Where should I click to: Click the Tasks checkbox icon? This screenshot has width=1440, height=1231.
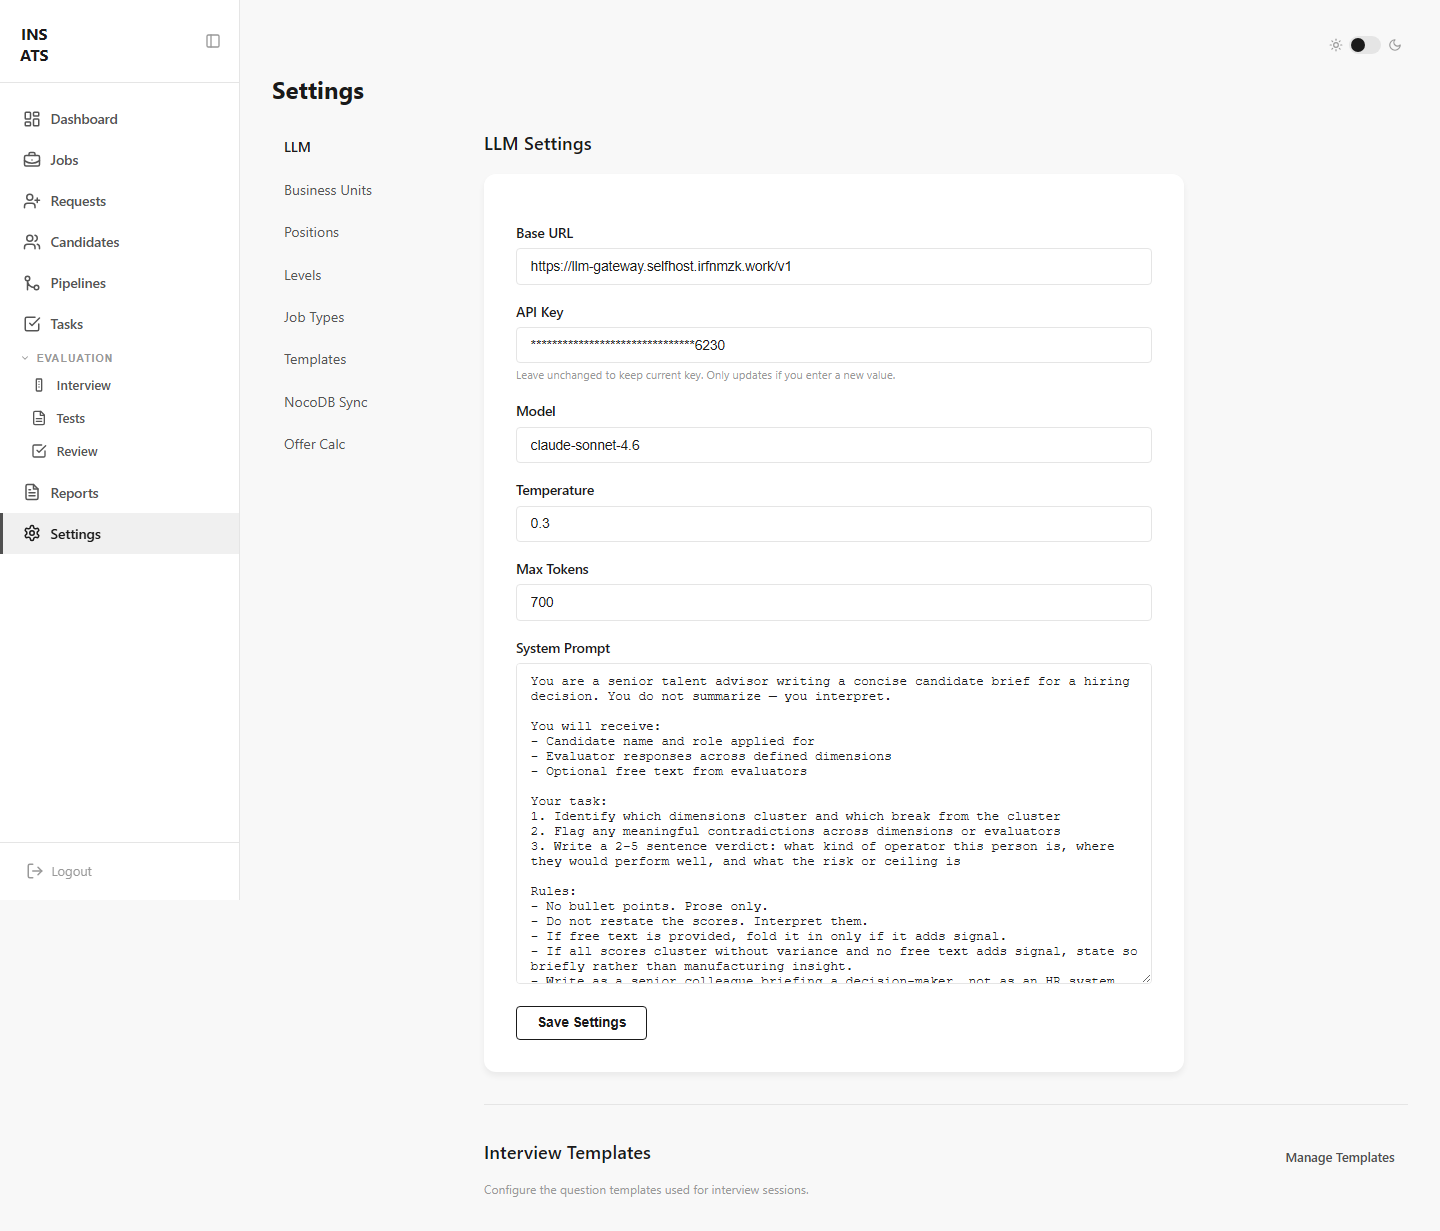click(32, 324)
